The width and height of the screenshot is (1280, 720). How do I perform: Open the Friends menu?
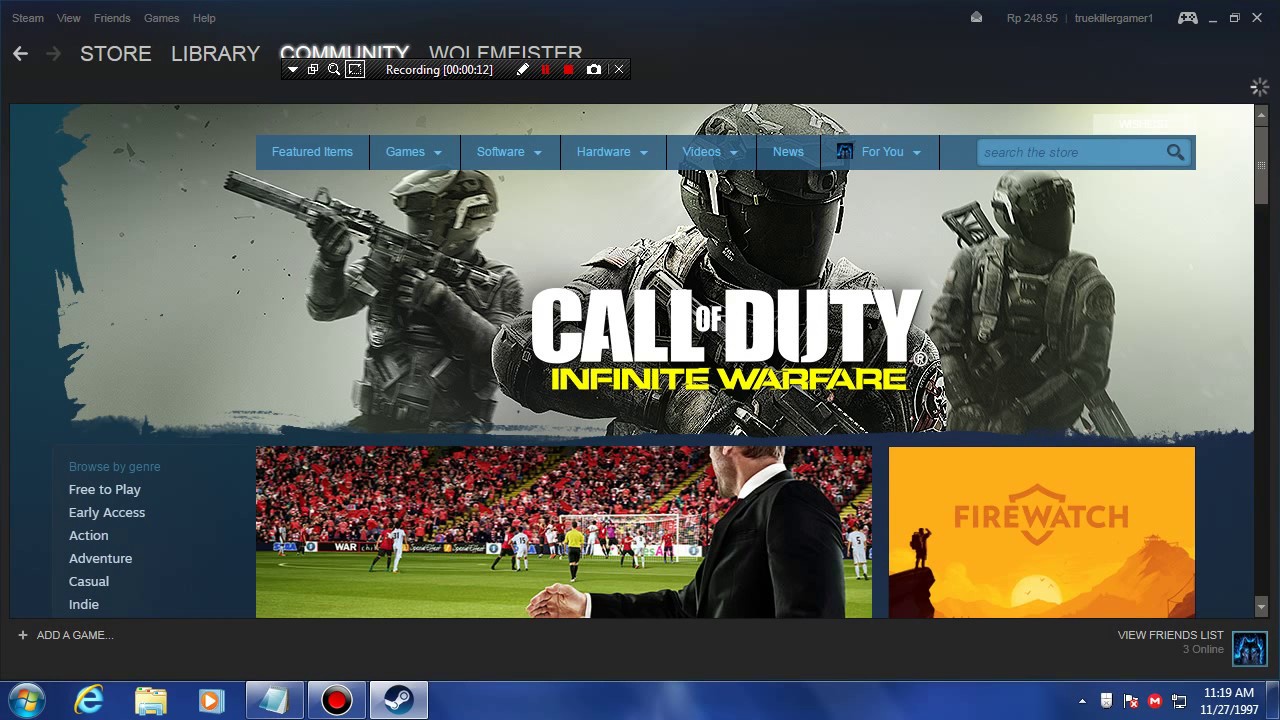112,18
